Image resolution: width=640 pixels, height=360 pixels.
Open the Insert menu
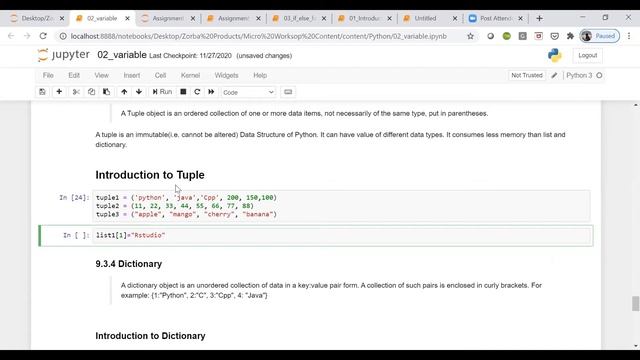click(132, 75)
